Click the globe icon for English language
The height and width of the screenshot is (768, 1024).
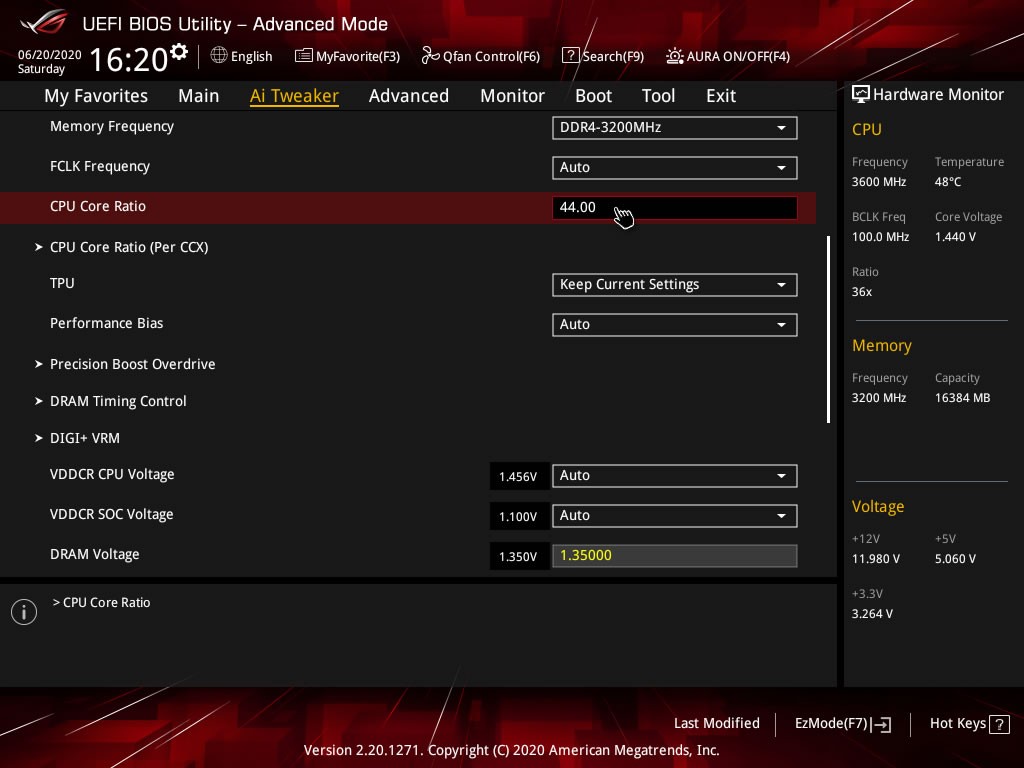click(219, 56)
